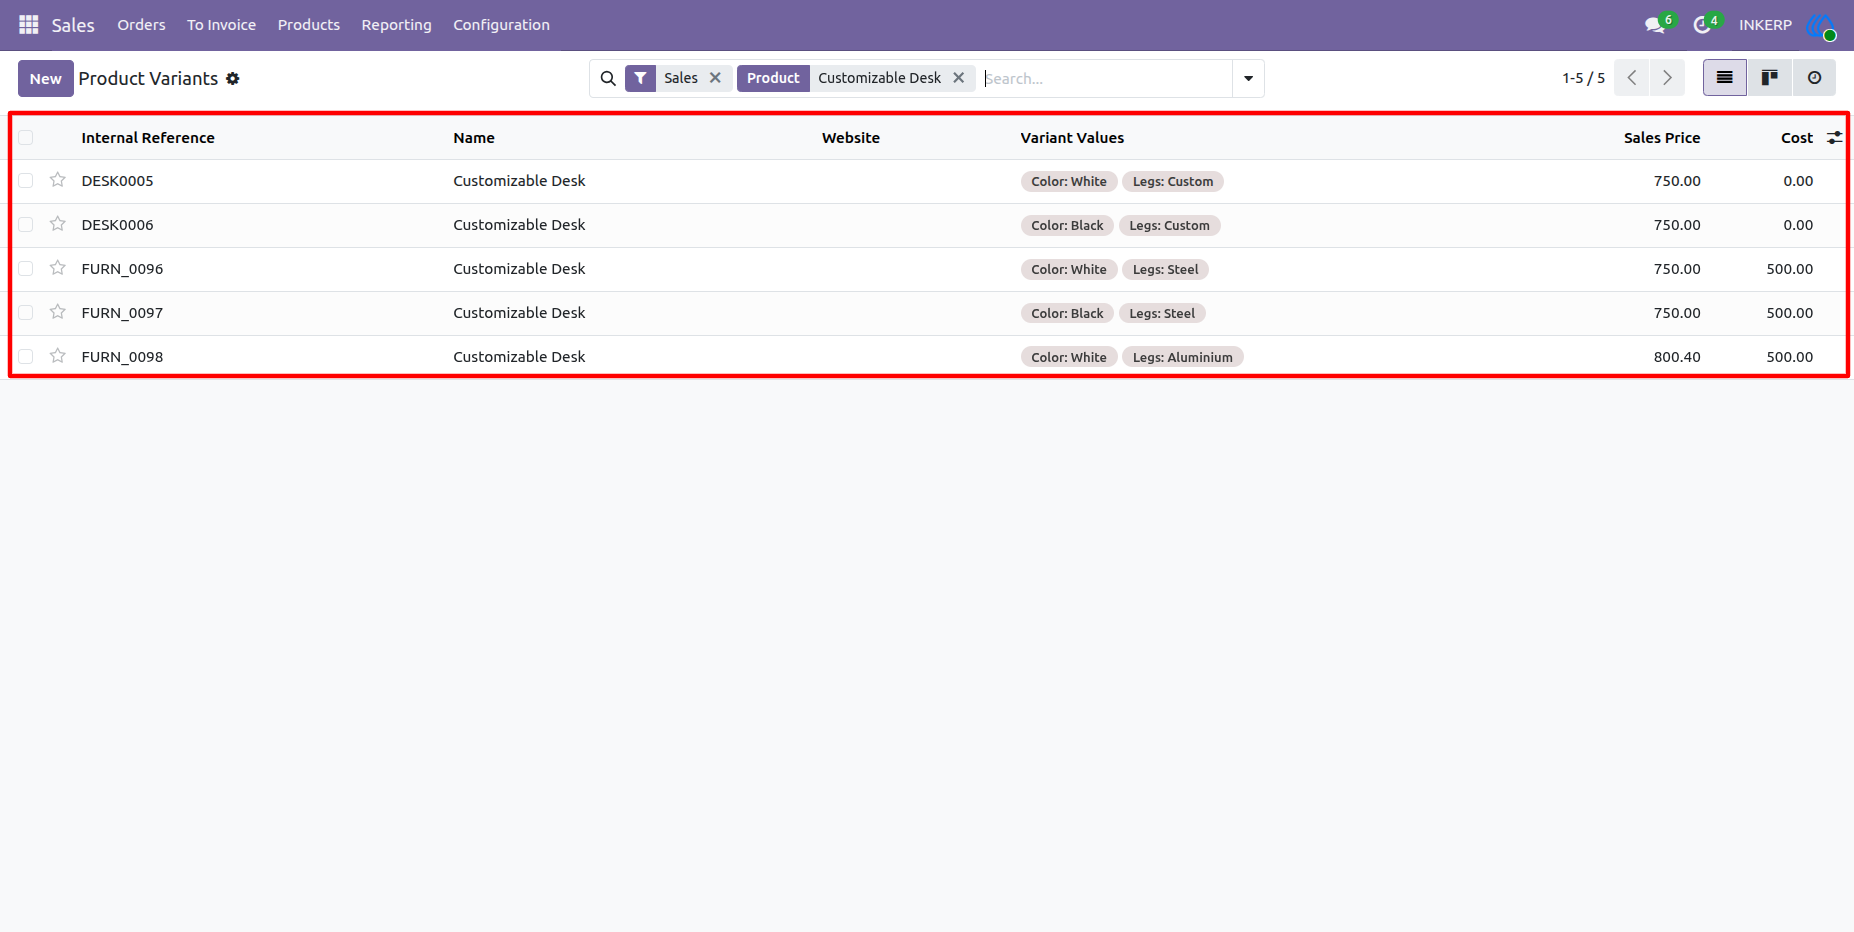1854x932 pixels.
Task: Open the apps grid menu icon
Action: point(29,25)
